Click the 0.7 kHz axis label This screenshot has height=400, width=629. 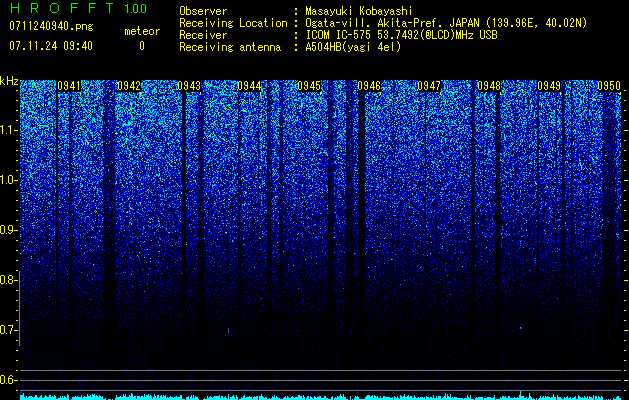tap(7, 330)
